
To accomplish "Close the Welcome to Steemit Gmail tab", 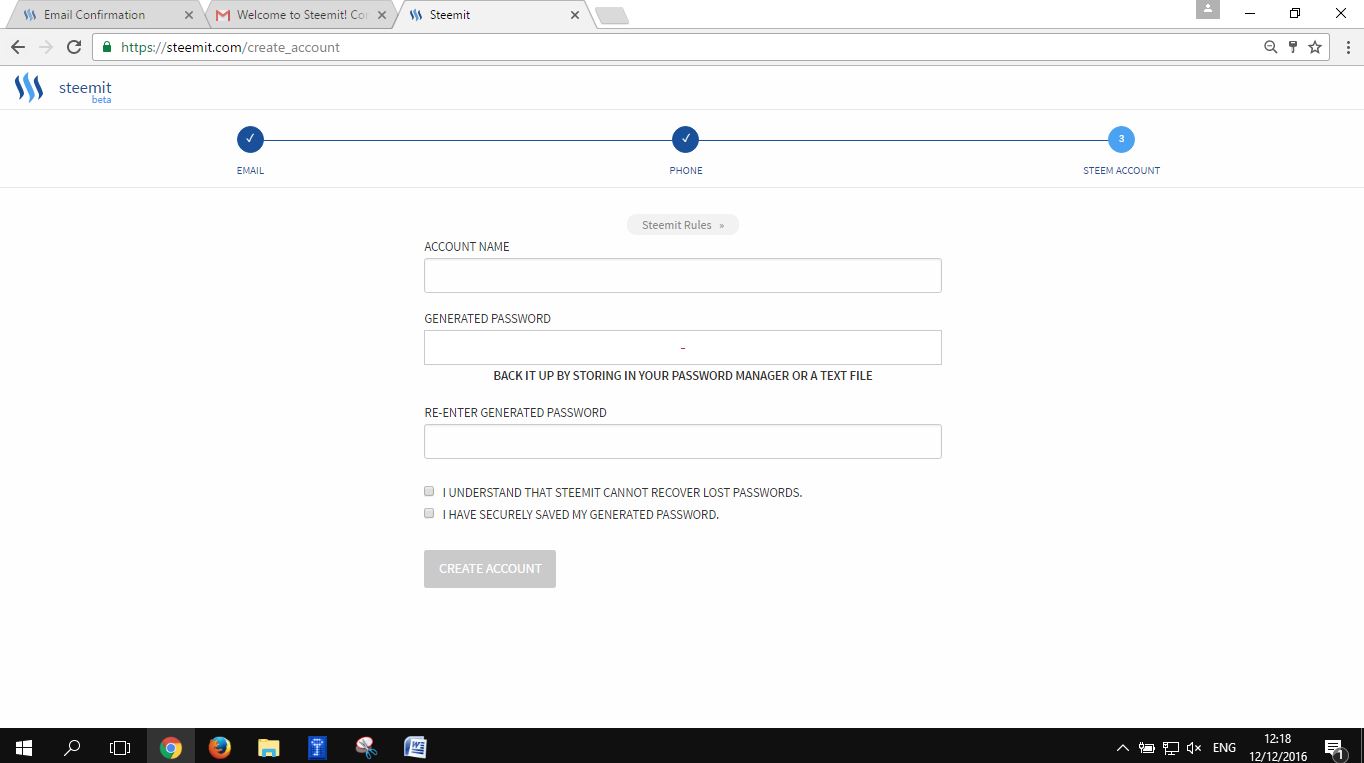I will pos(382,15).
